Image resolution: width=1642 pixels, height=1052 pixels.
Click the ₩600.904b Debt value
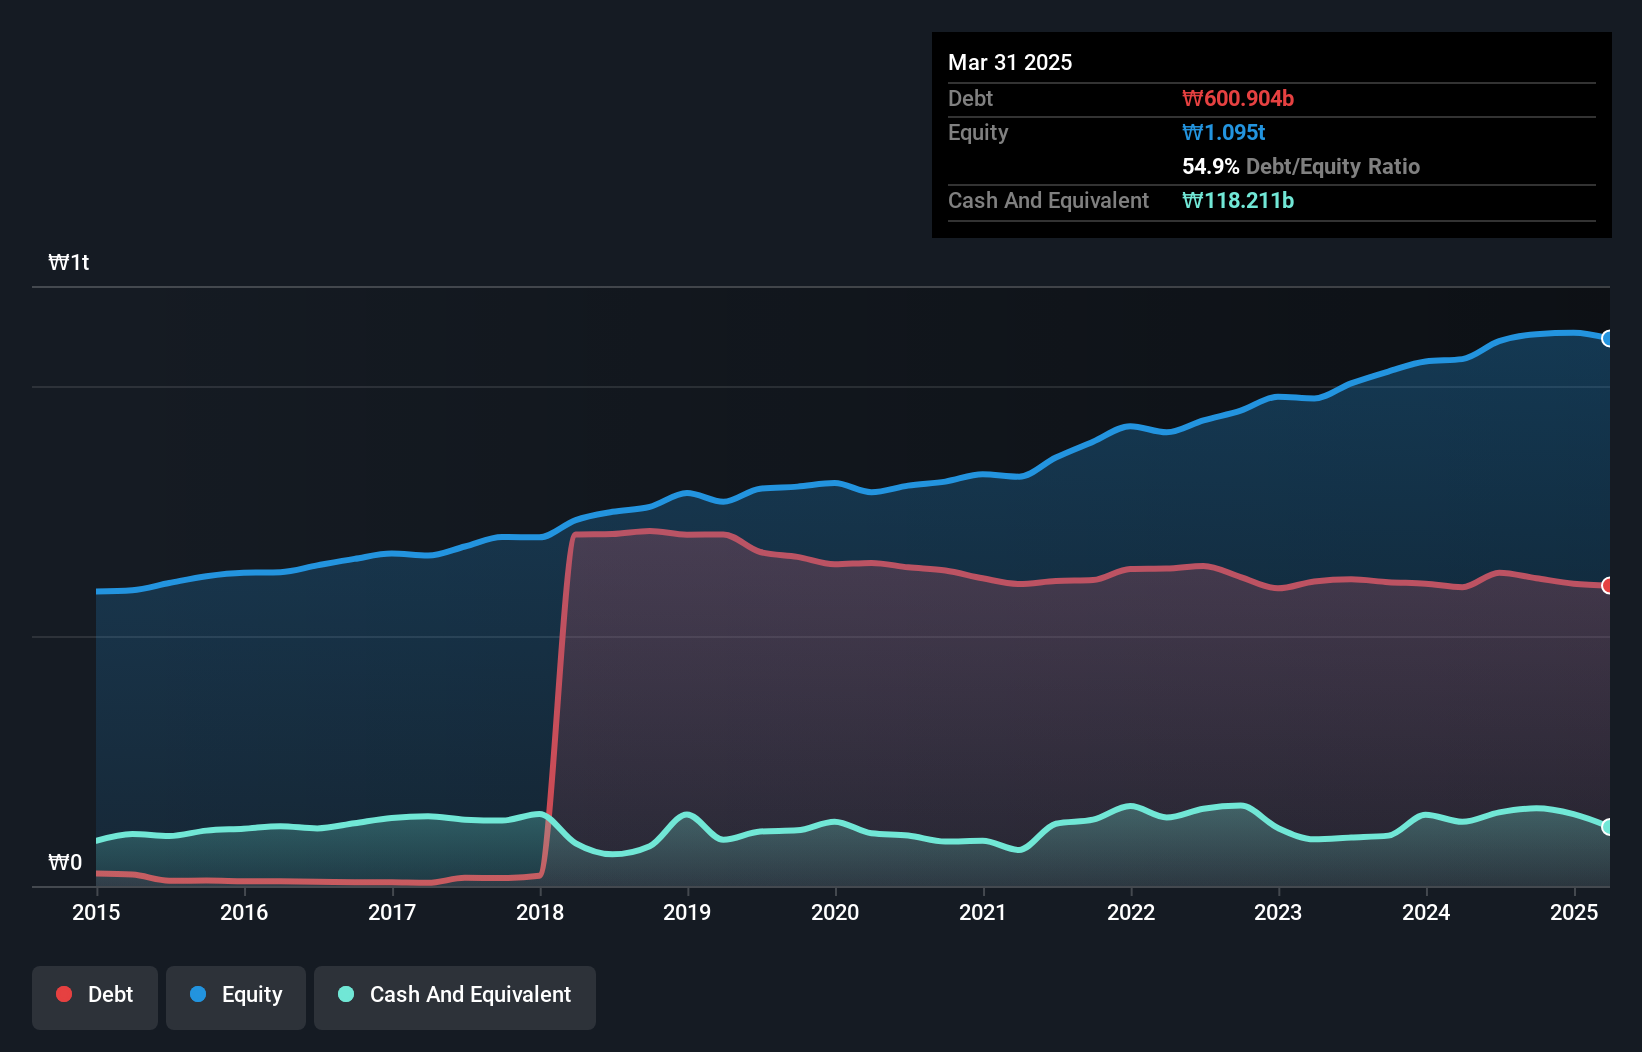(x=1238, y=98)
